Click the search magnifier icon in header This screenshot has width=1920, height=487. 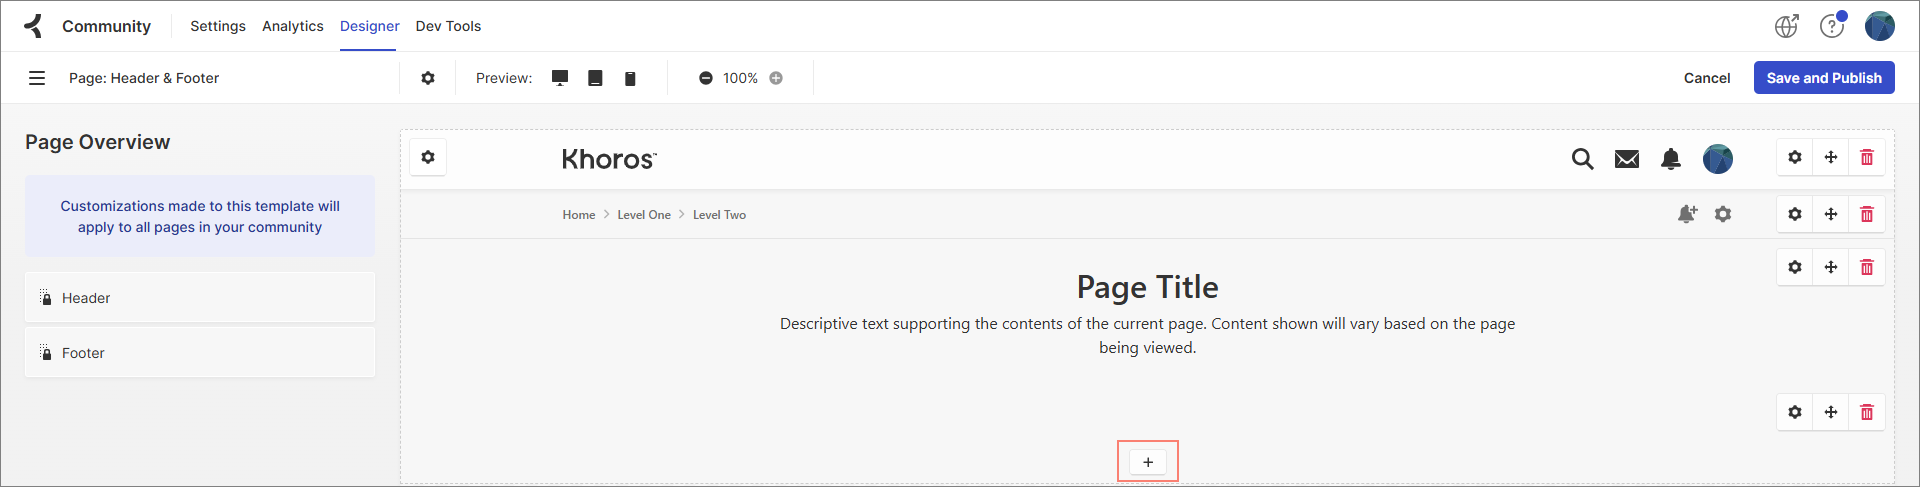1582,159
